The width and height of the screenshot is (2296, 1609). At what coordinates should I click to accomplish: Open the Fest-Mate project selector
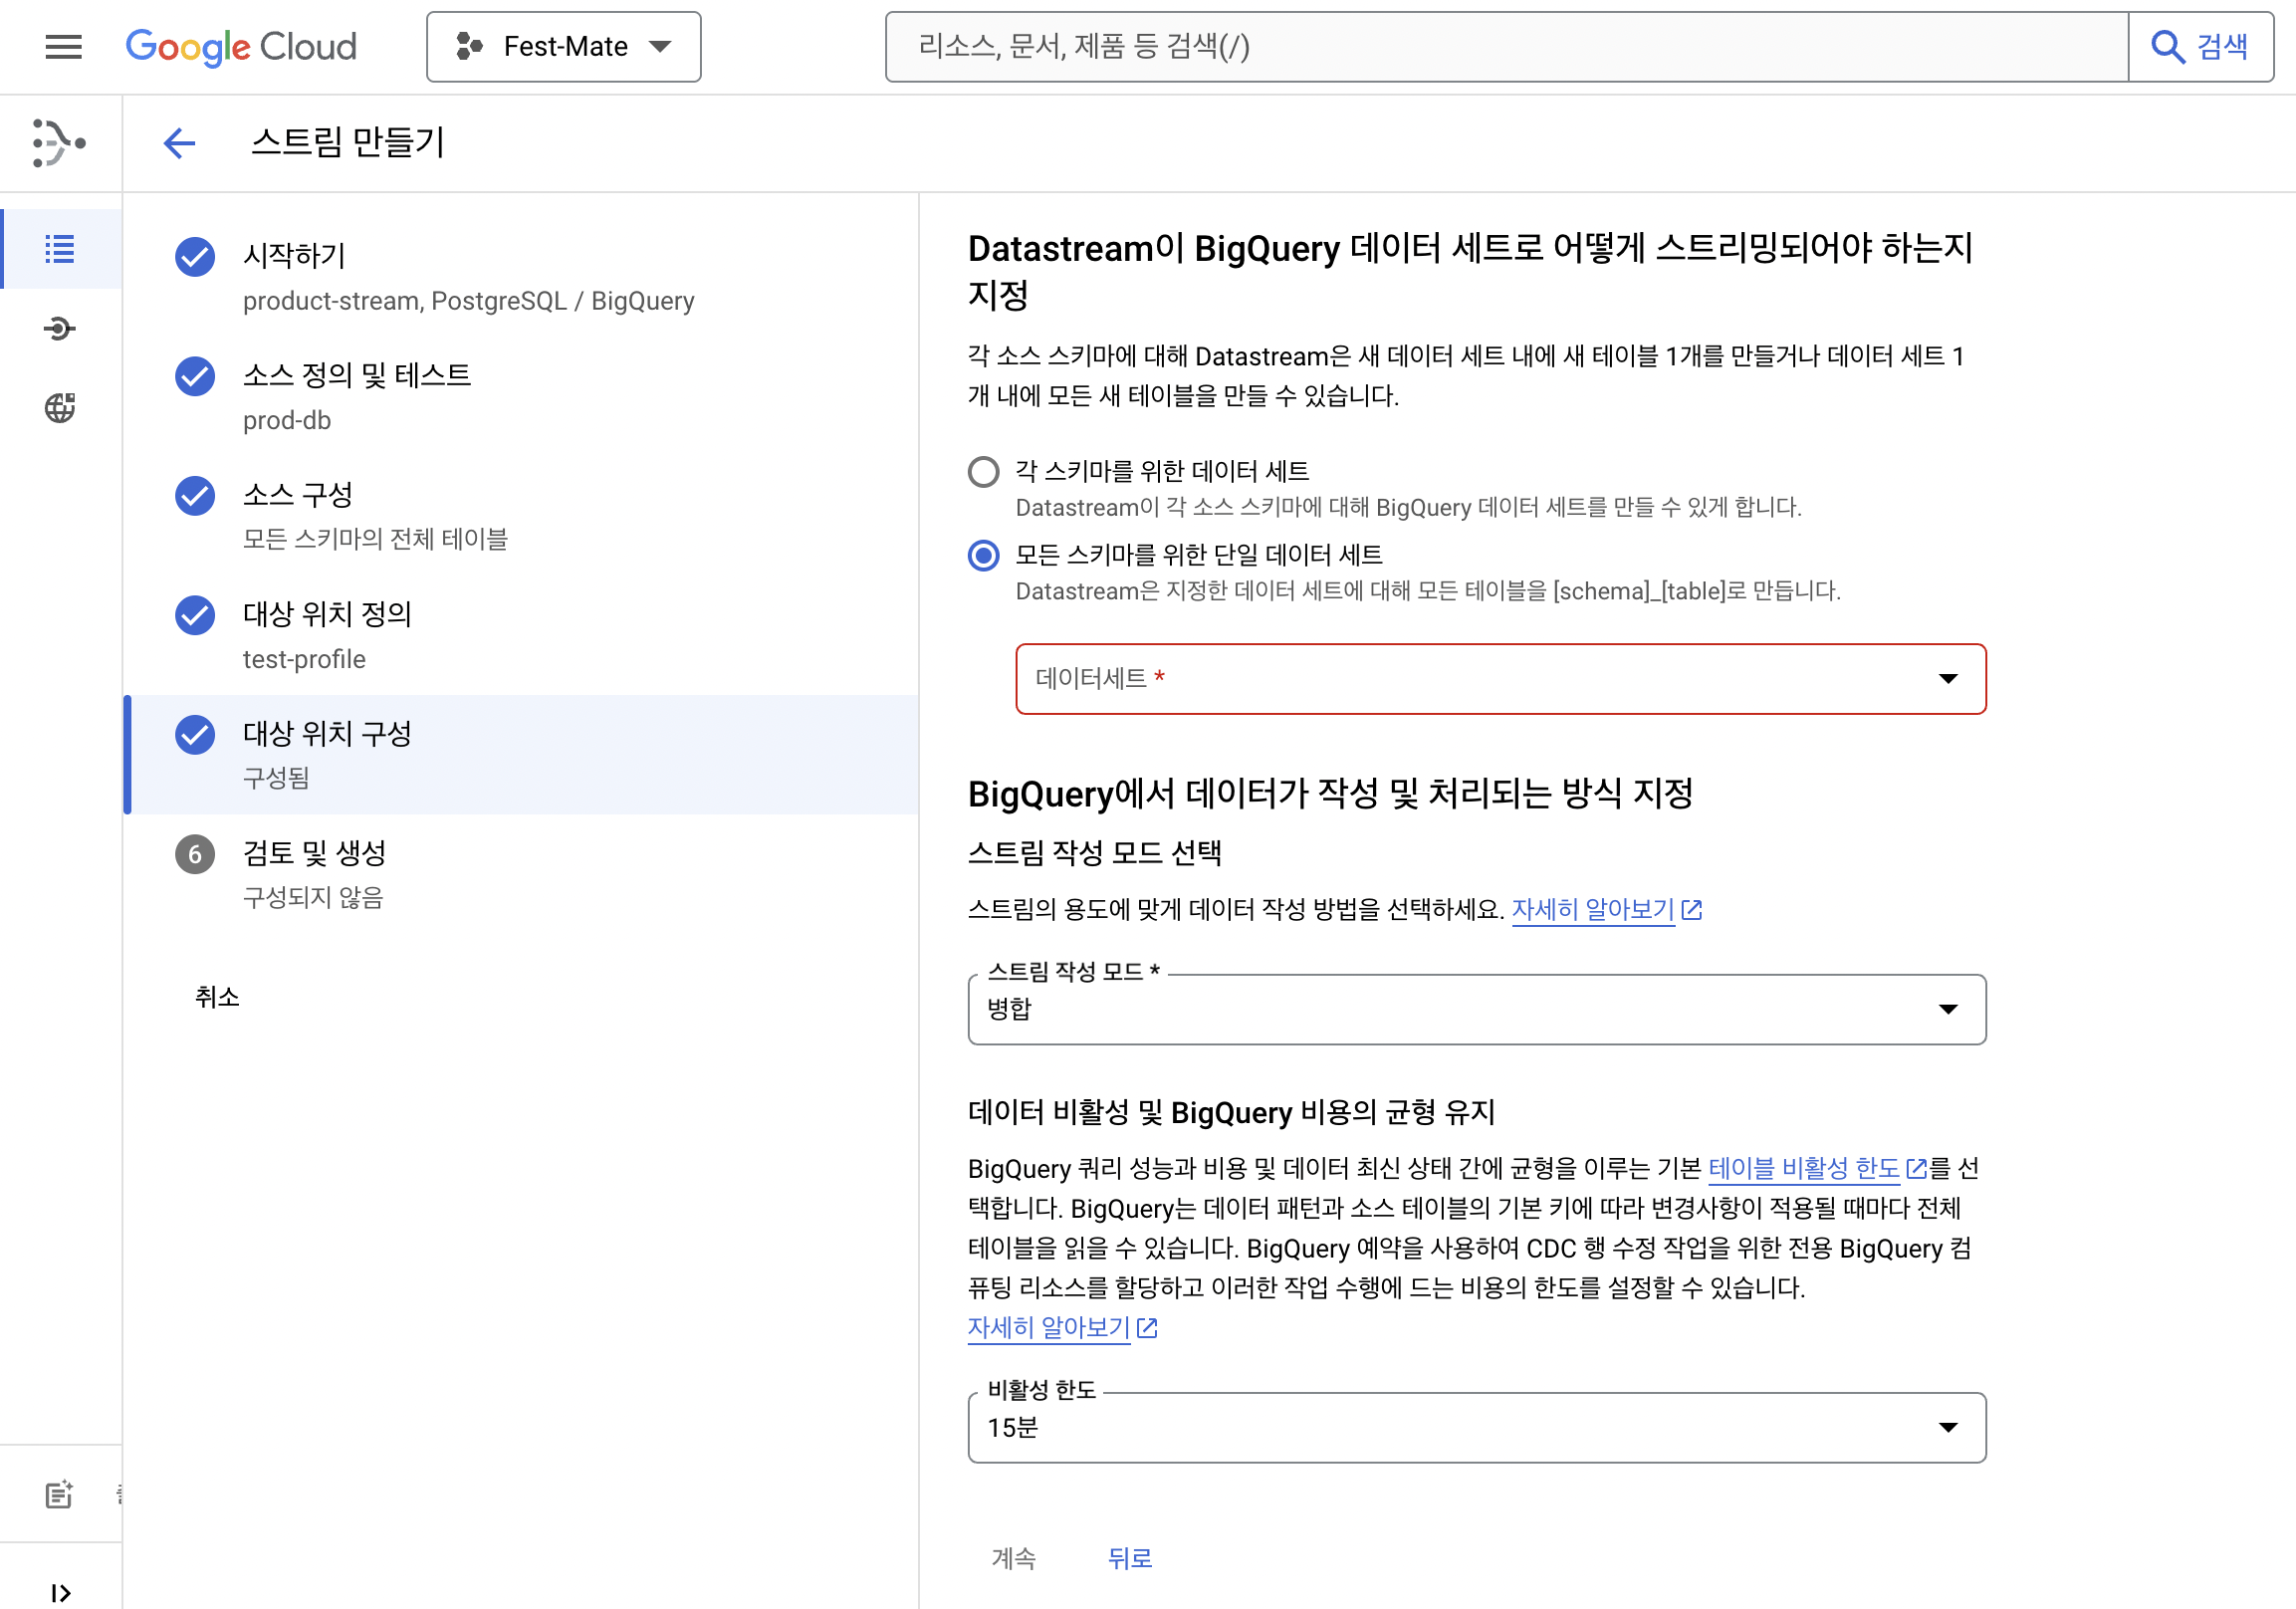click(x=563, y=47)
